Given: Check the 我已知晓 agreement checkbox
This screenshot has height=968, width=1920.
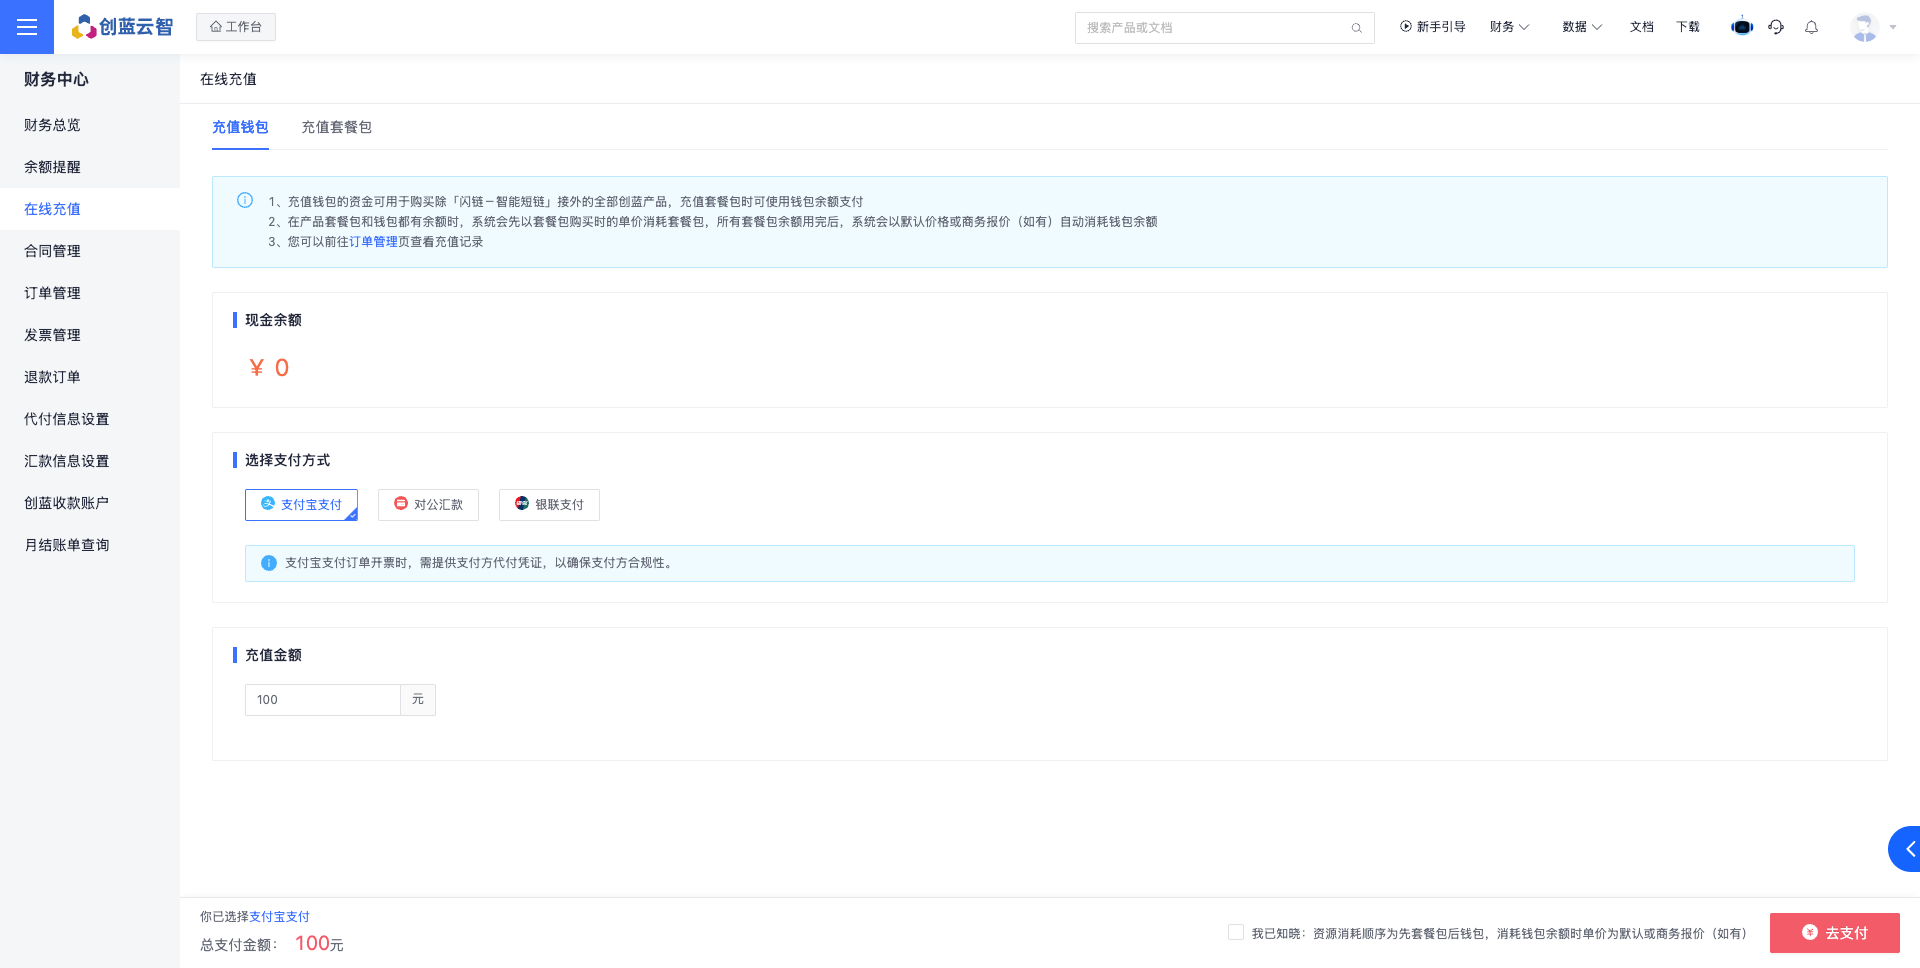Looking at the screenshot, I should tap(1236, 932).
